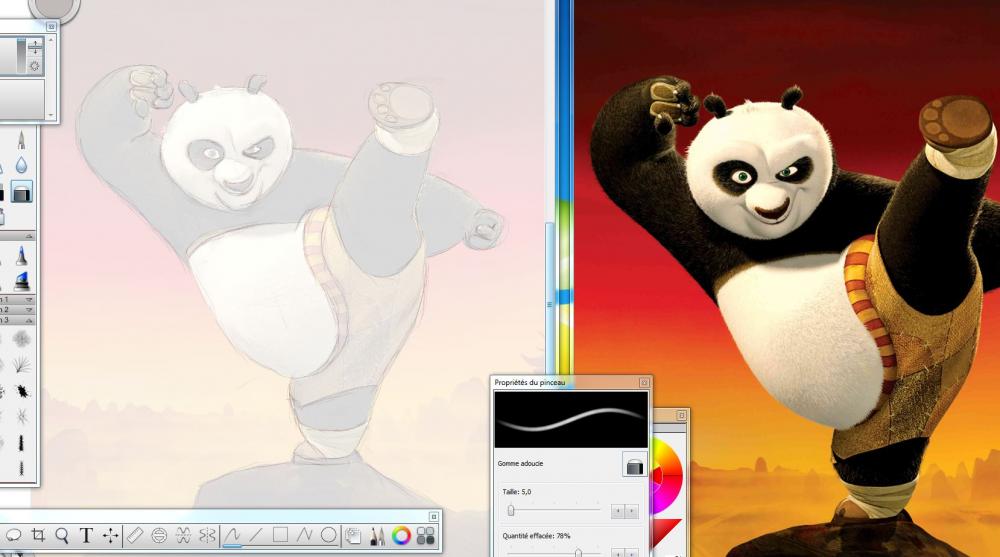This screenshot has height=557, width=1000.
Task: Open the Brush palette from toolbar
Action: tap(377, 535)
